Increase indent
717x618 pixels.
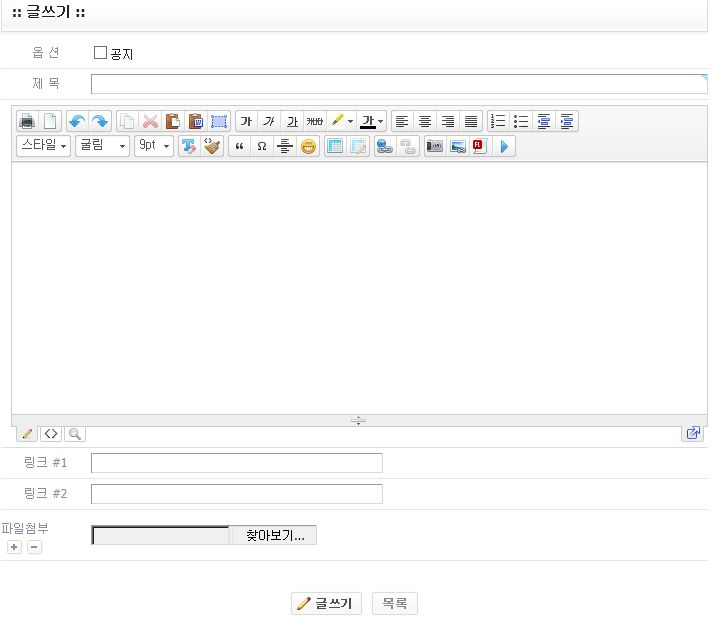[567, 121]
